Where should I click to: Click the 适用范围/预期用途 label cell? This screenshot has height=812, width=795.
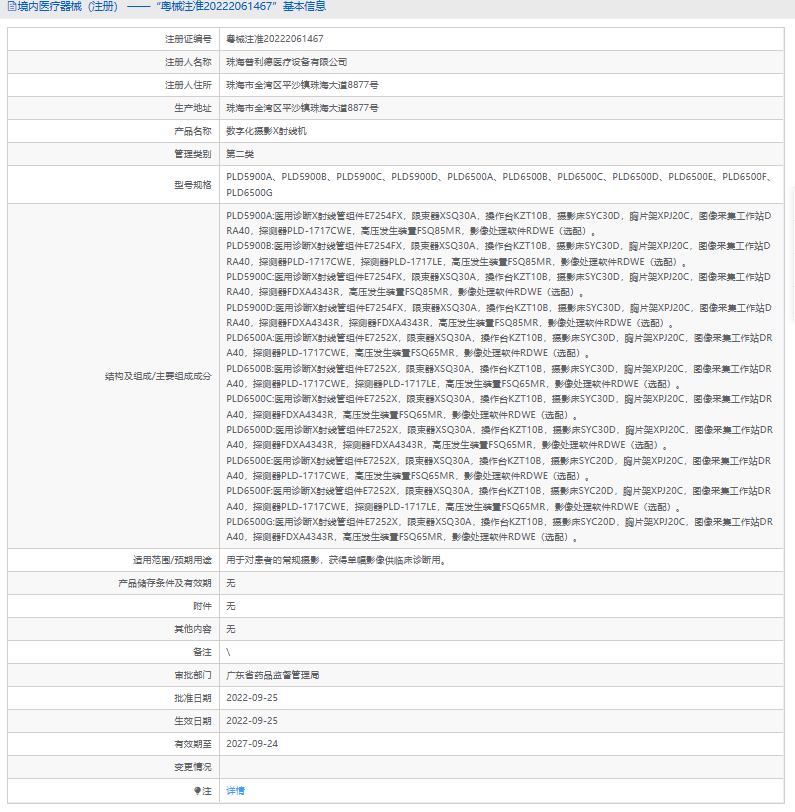pyautogui.click(x=114, y=560)
